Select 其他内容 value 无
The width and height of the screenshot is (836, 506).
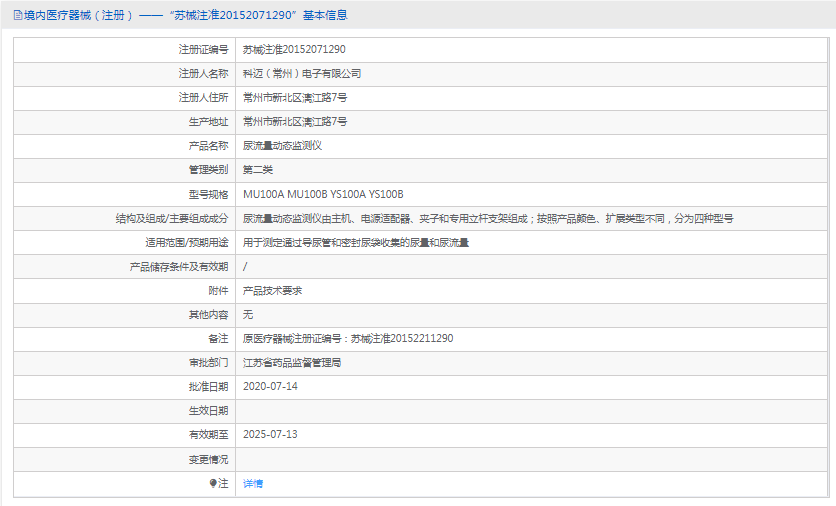pyautogui.click(x=248, y=315)
